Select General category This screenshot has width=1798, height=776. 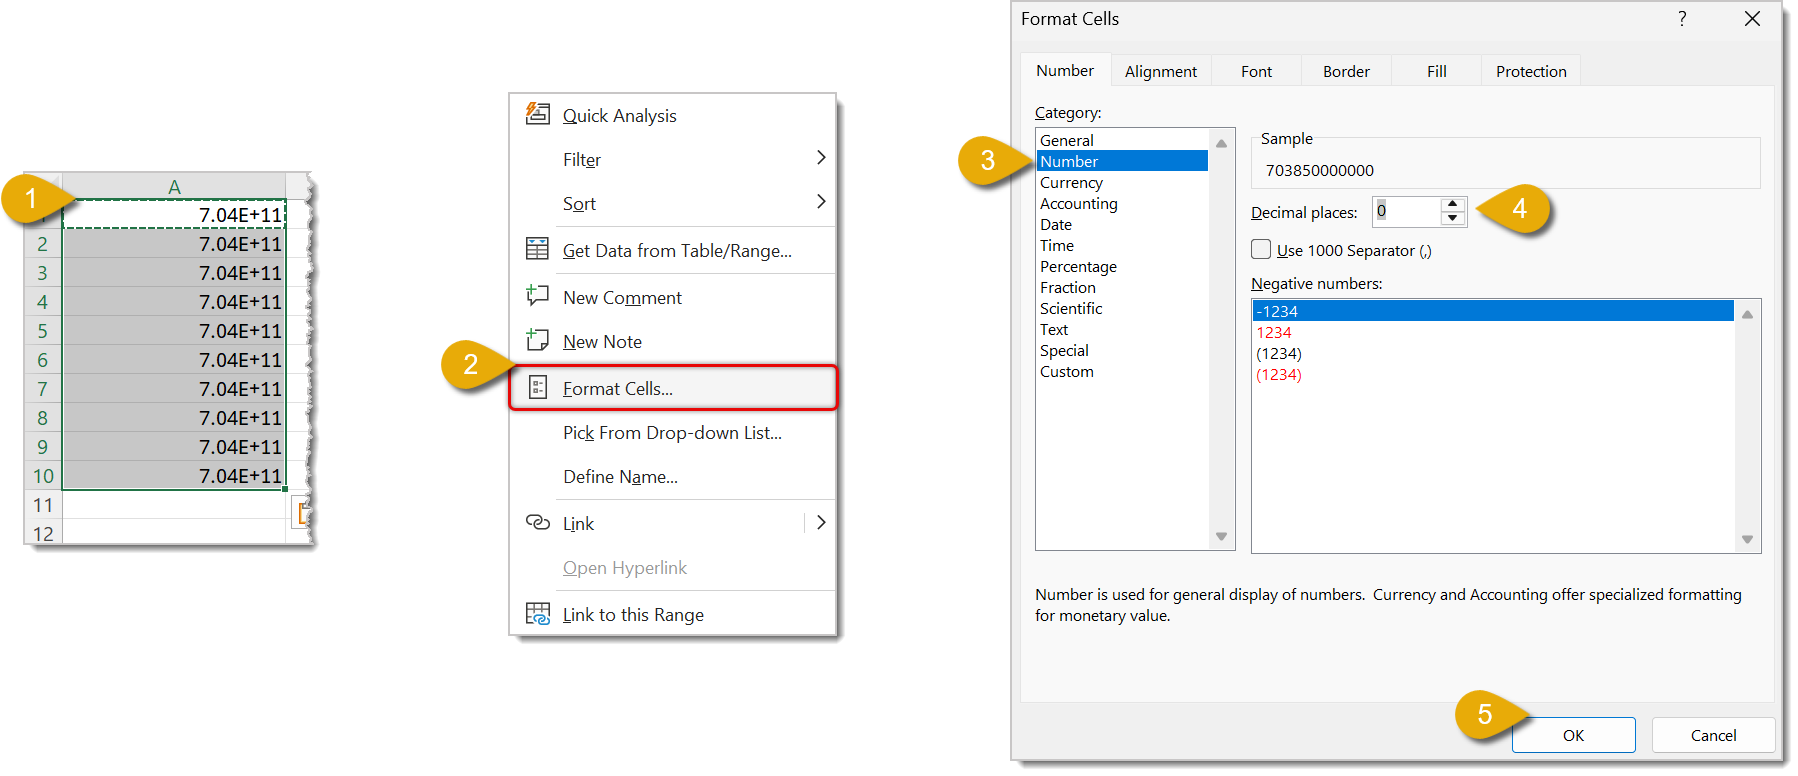point(1122,140)
